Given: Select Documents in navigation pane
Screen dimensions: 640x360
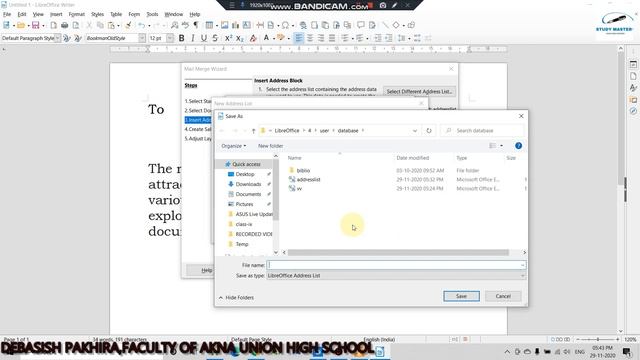Looking at the screenshot, I should (248, 194).
